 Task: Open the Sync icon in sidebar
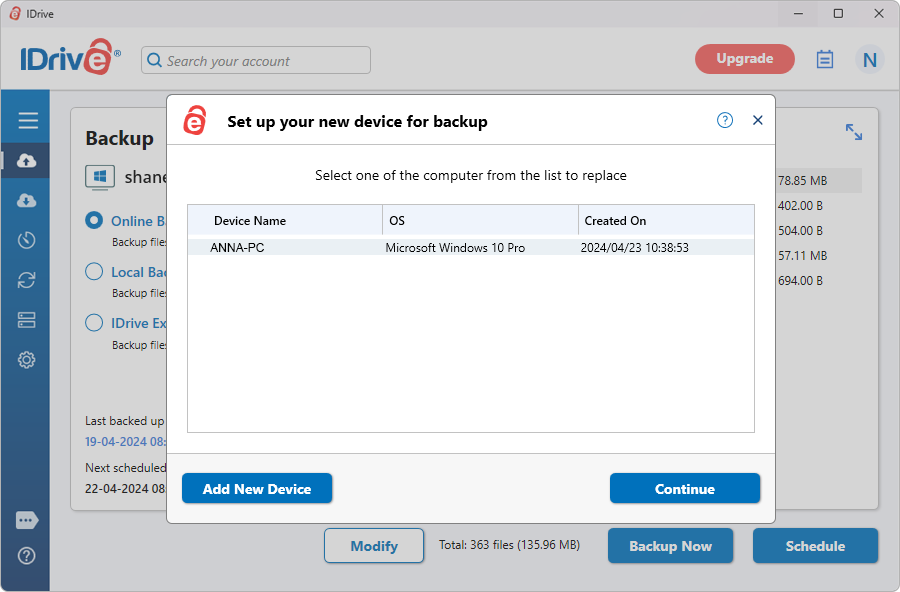point(27,280)
